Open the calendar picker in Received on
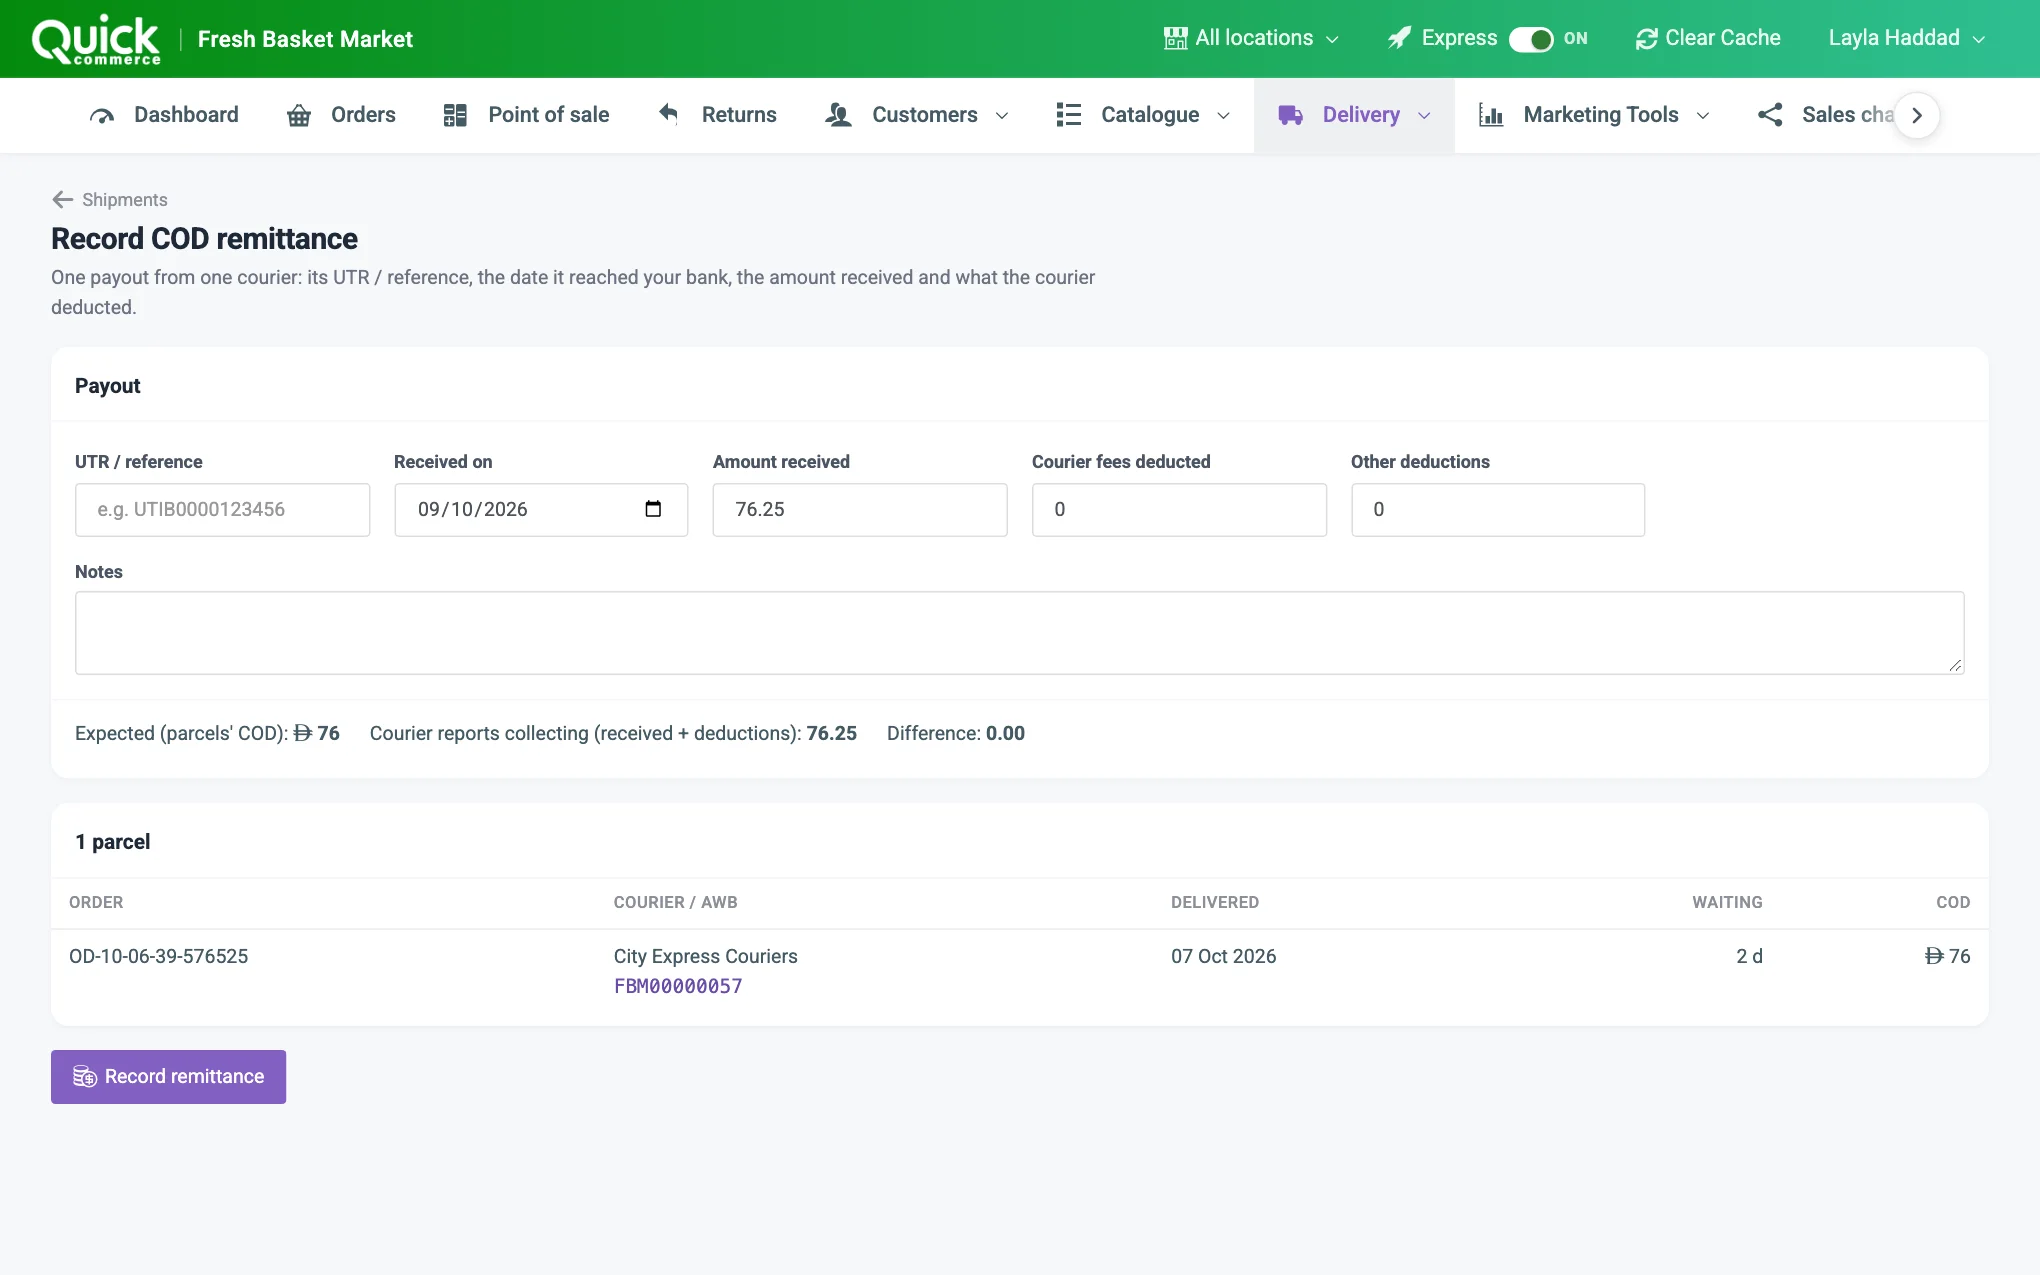This screenshot has height=1275, width=2040. [653, 509]
